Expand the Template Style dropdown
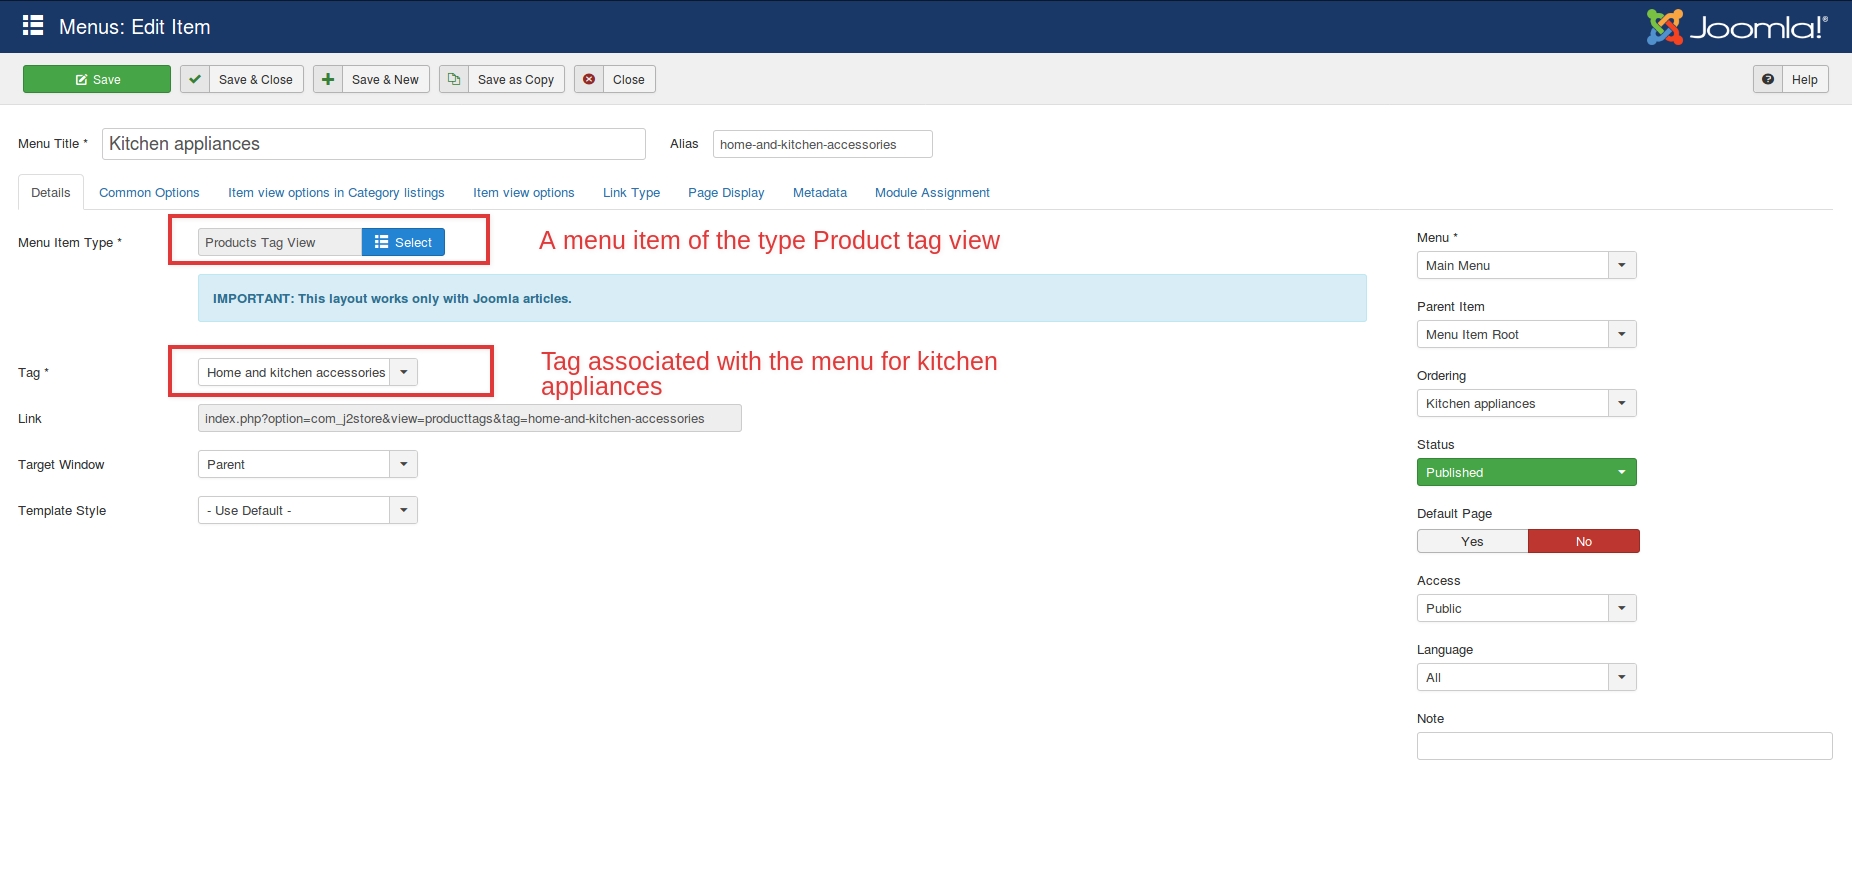The image size is (1852, 890). [x=404, y=511]
